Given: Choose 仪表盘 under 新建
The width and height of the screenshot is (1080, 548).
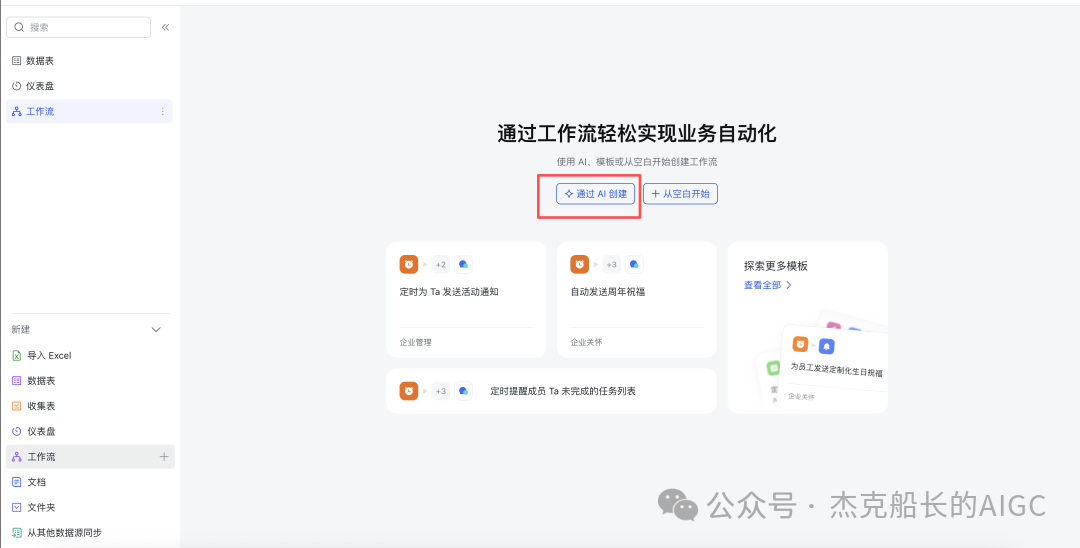Looking at the screenshot, I should coord(90,431).
